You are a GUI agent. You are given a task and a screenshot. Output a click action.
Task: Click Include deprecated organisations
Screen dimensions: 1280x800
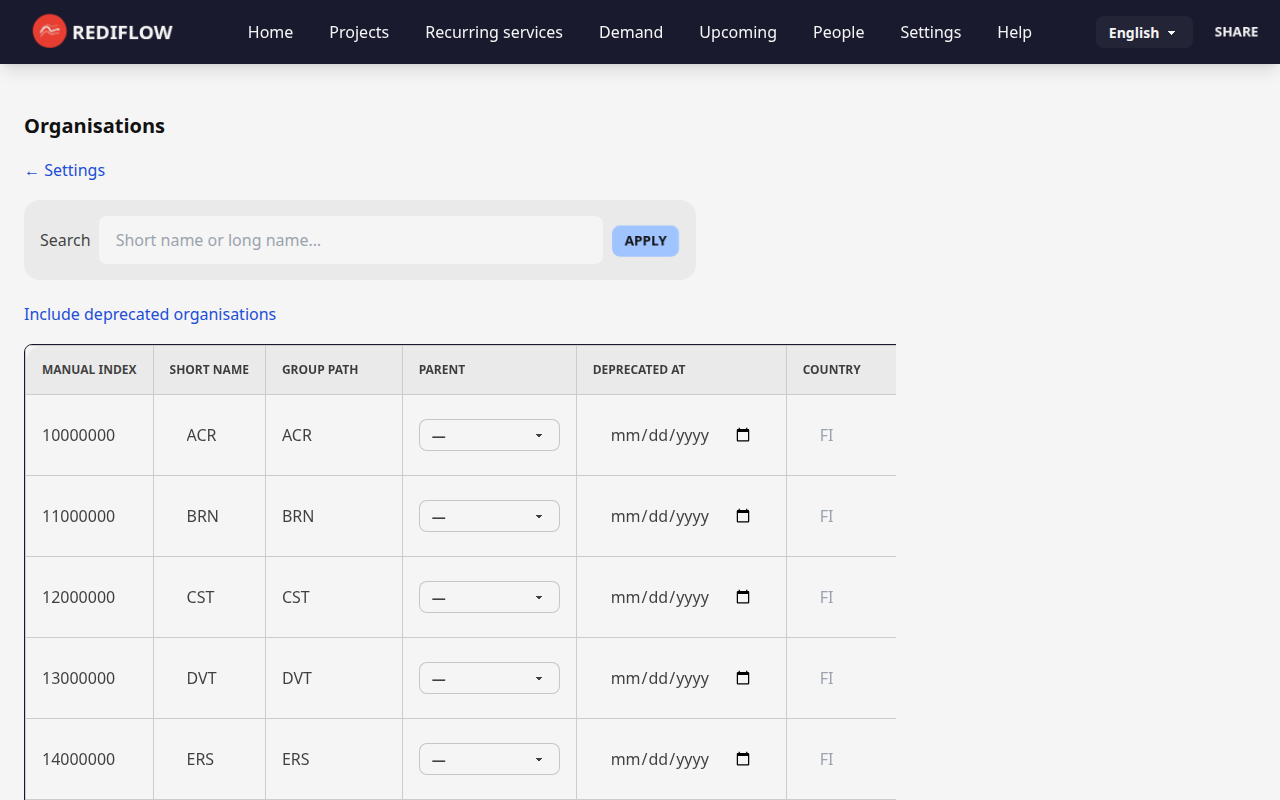point(150,314)
